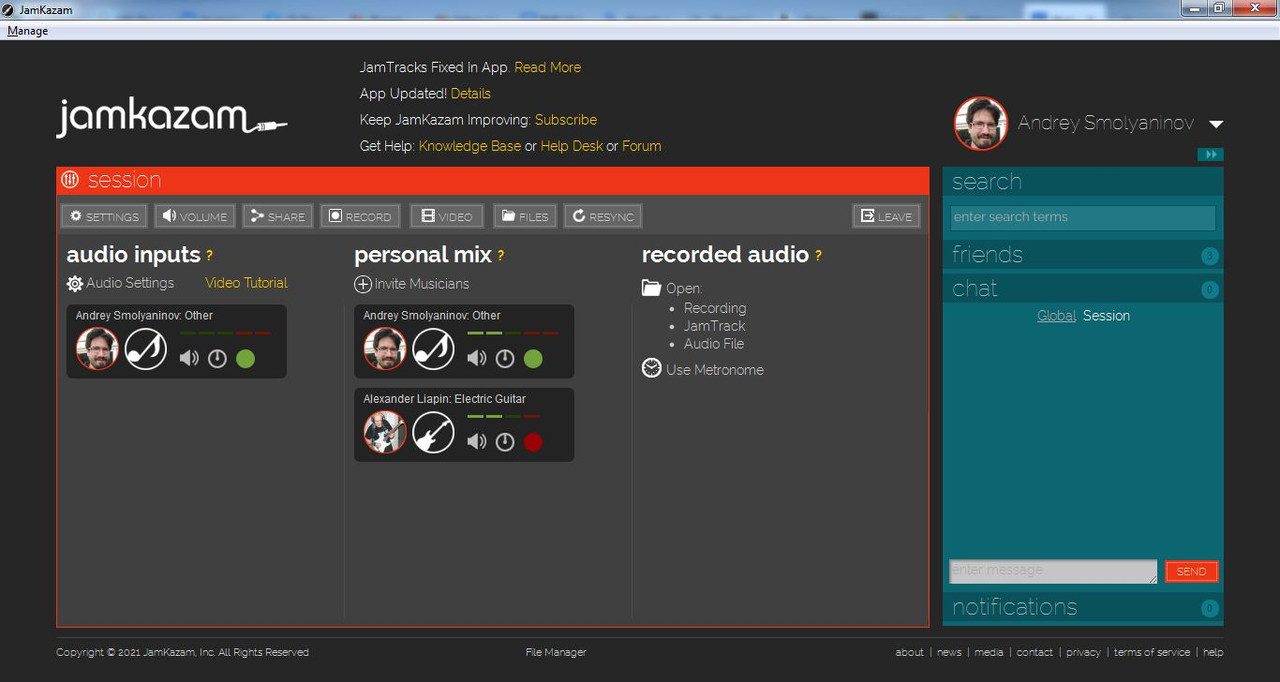Click the session mixer icon in header
Screen dimensions: 1280x682
70,180
